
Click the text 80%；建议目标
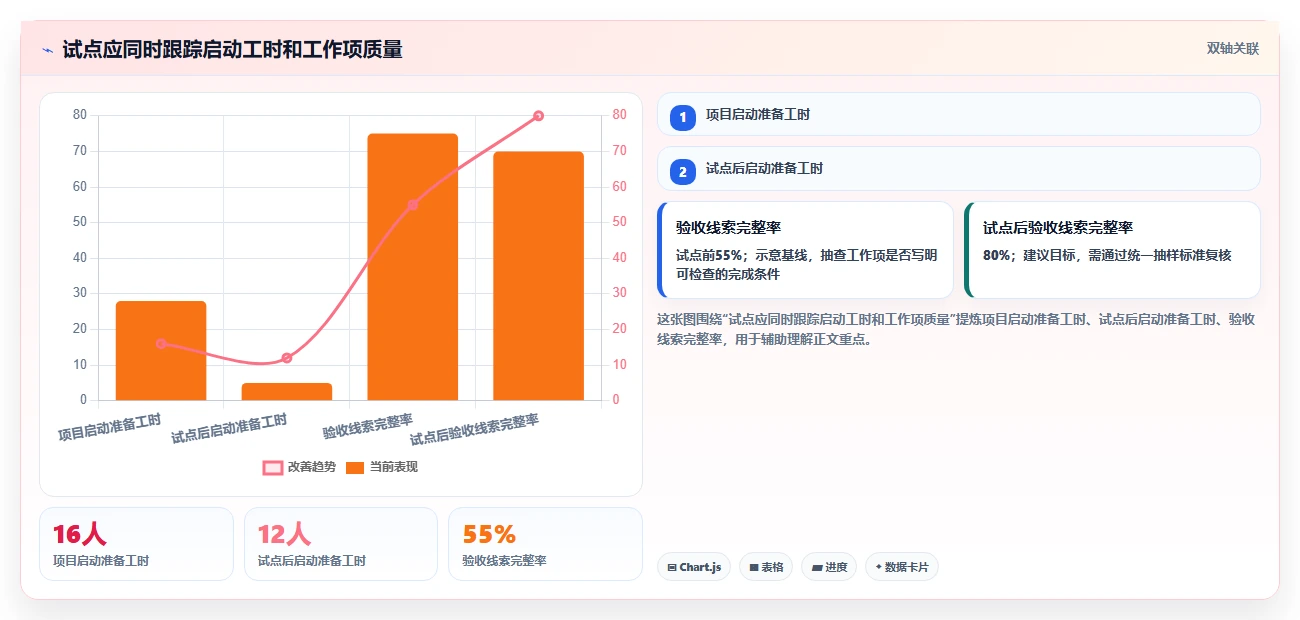[x=1028, y=255]
